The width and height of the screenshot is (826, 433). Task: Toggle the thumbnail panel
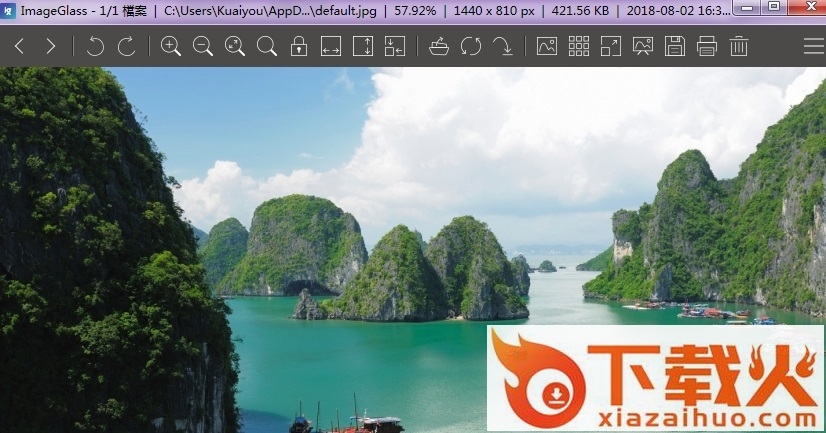tap(547, 46)
